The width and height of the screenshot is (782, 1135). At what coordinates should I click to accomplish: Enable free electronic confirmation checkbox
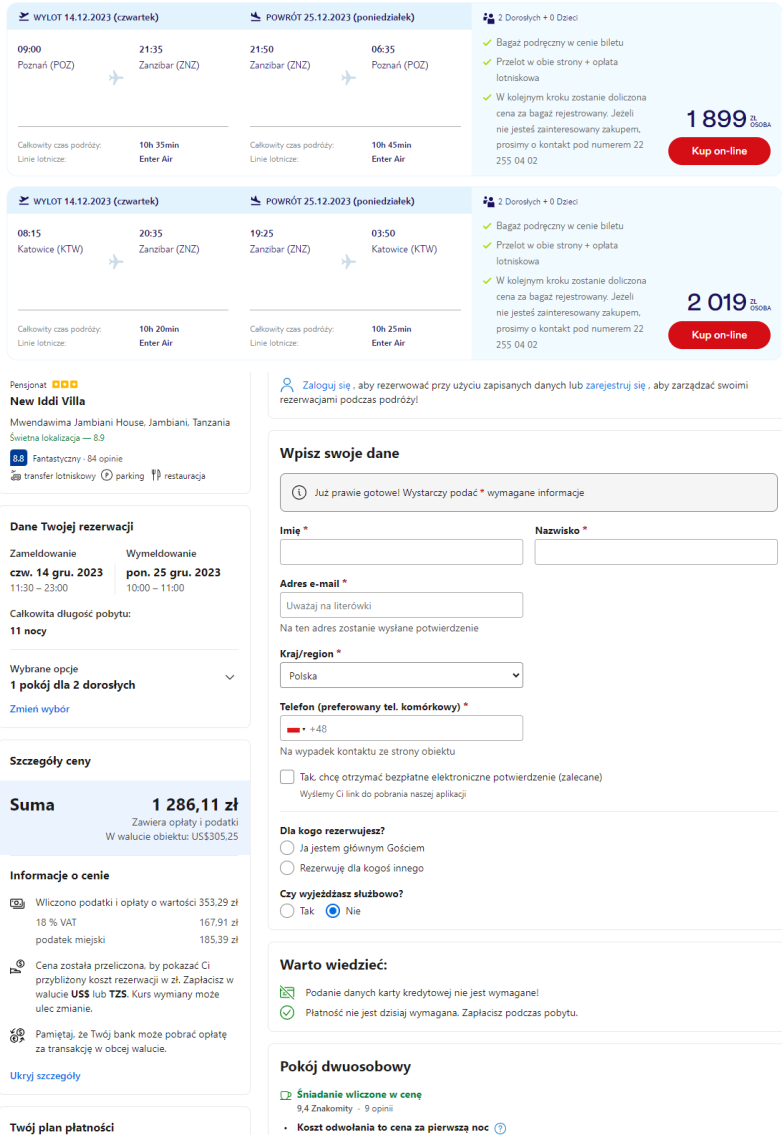(x=288, y=777)
